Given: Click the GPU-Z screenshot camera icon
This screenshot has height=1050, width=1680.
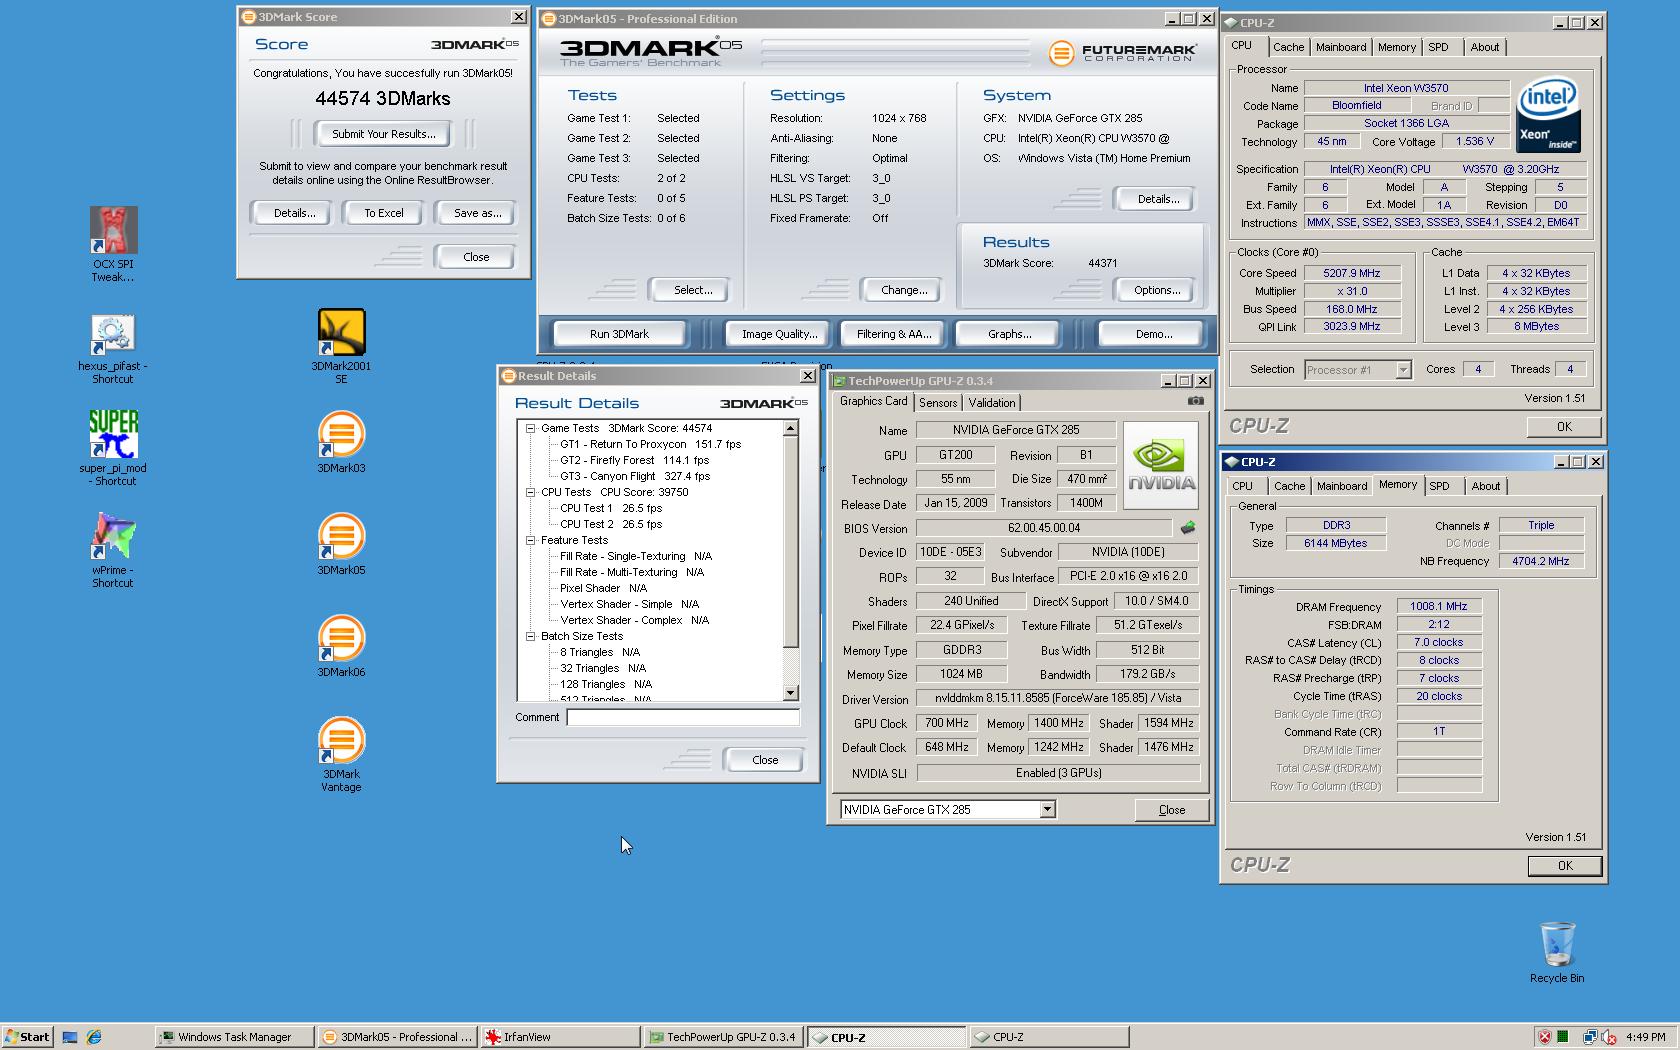Looking at the screenshot, I should tap(1195, 401).
